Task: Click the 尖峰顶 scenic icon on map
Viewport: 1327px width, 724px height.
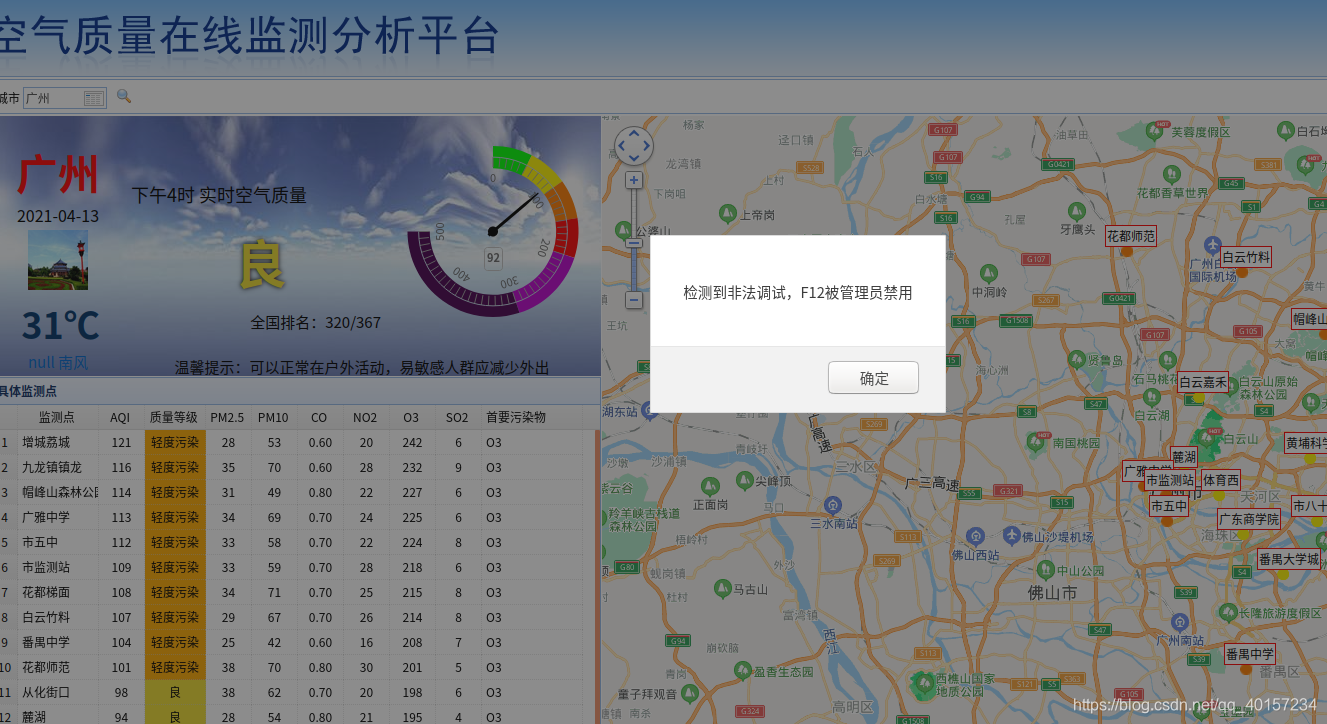Action: (747, 480)
